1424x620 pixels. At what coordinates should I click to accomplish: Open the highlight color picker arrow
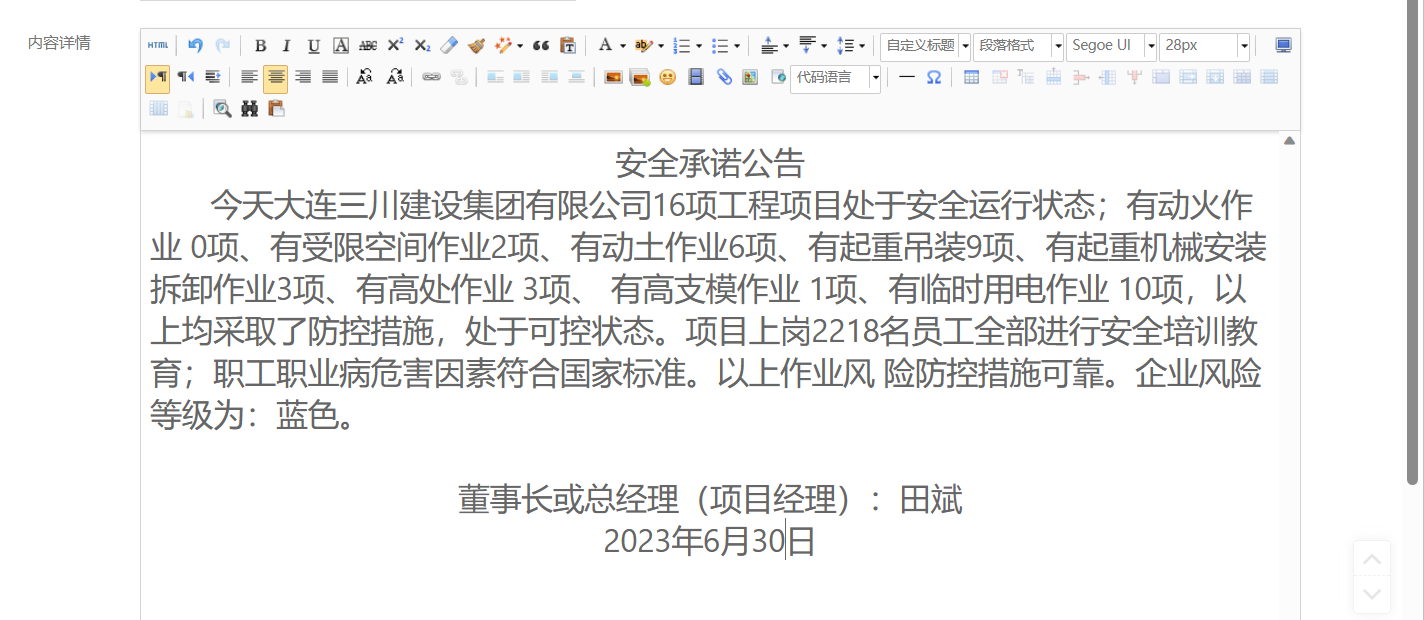pyautogui.click(x=661, y=45)
